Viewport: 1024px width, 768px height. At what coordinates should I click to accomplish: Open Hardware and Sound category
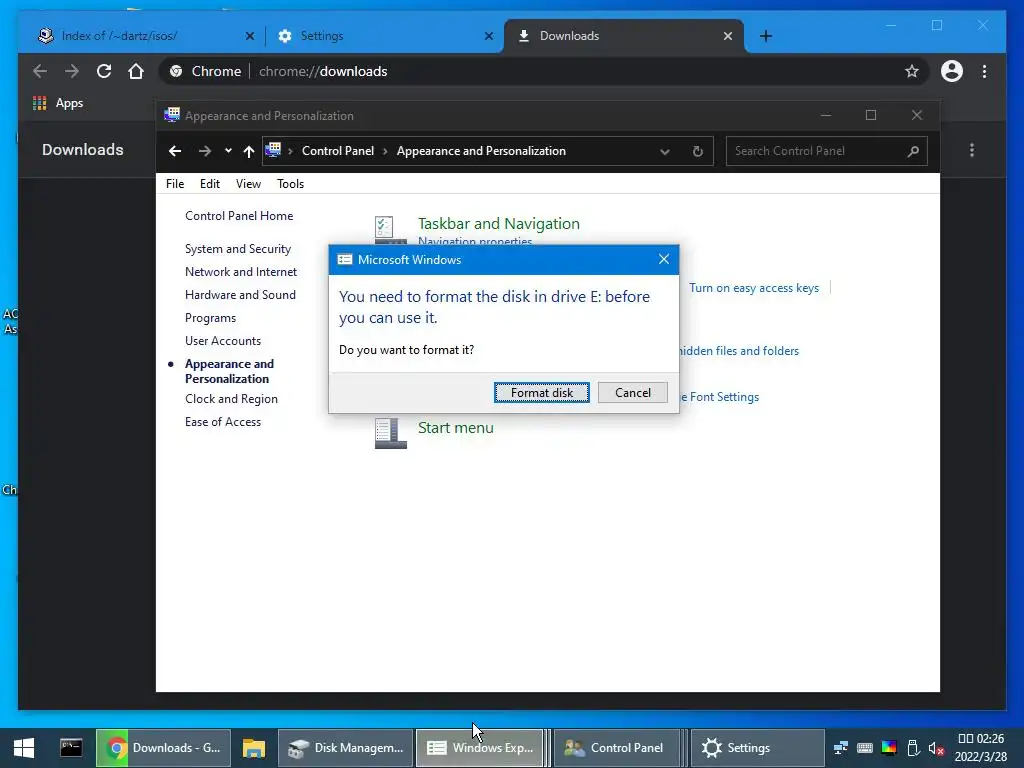click(x=240, y=295)
